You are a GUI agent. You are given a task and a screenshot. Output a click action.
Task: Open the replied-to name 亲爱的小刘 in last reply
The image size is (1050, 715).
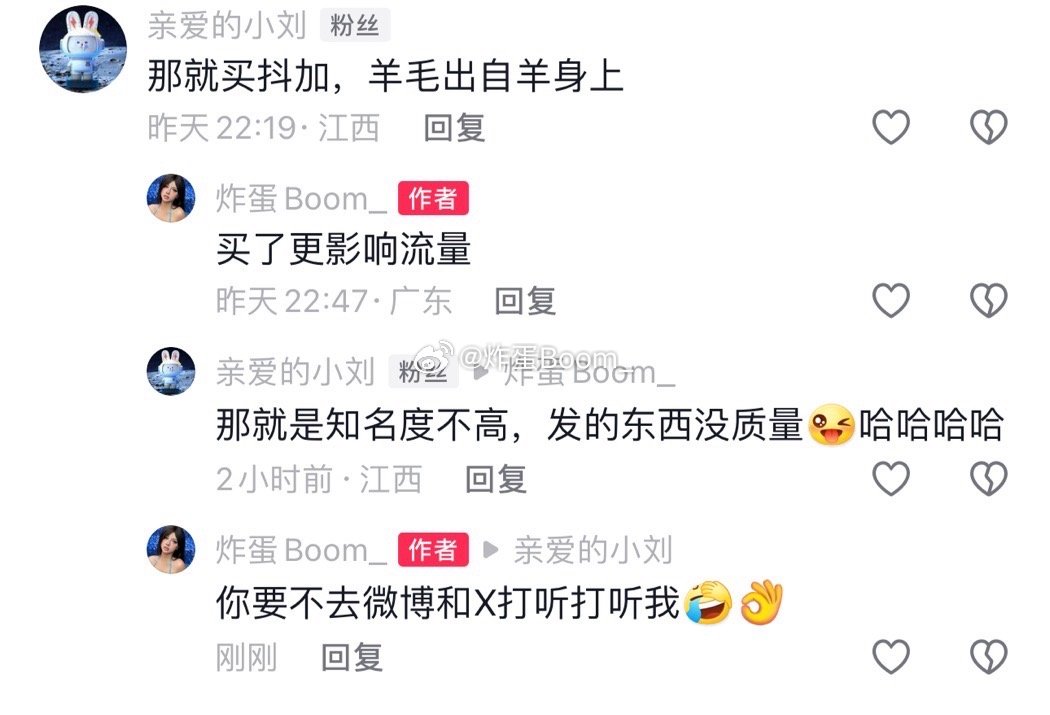coord(593,550)
